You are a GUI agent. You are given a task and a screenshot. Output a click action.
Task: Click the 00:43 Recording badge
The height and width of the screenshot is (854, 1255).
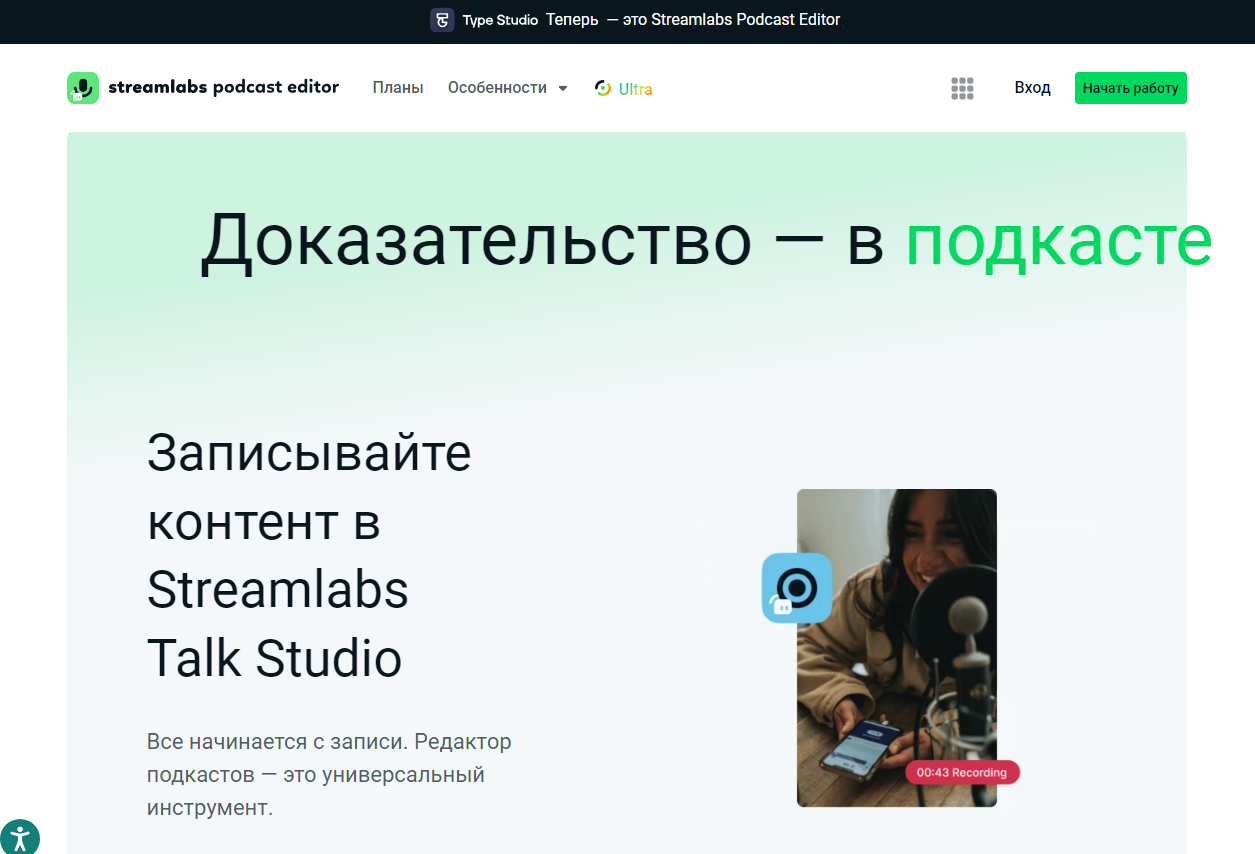pos(962,773)
